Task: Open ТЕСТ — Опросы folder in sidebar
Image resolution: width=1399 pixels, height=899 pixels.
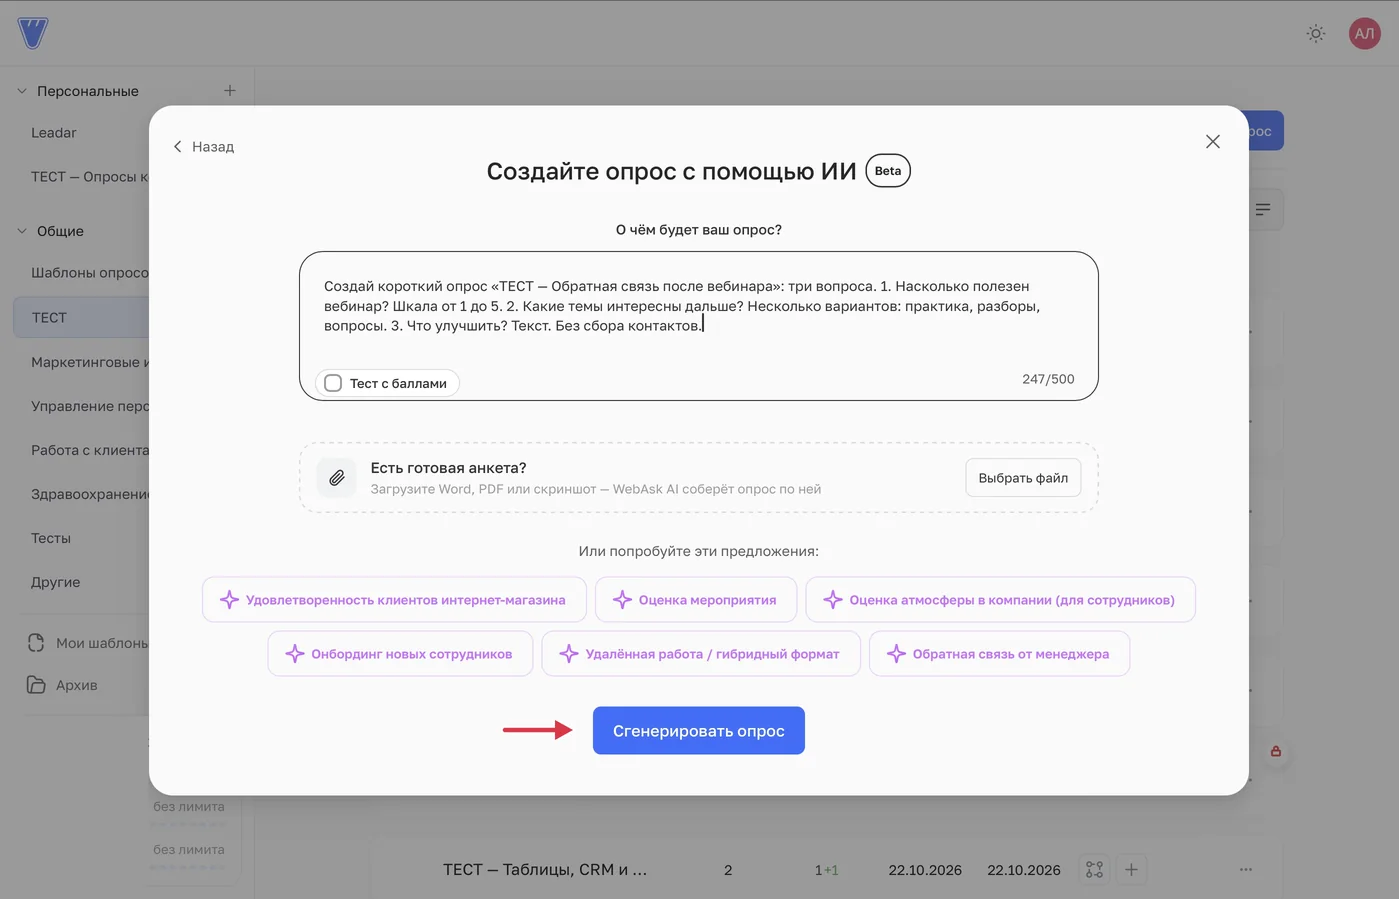Action: pos(89,177)
